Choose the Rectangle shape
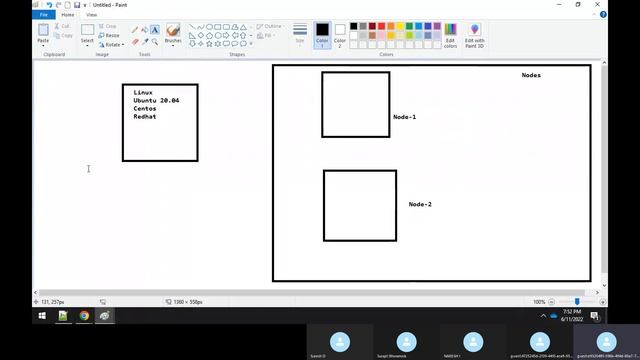Screen dimensions: 640x360 [x=218, y=27]
